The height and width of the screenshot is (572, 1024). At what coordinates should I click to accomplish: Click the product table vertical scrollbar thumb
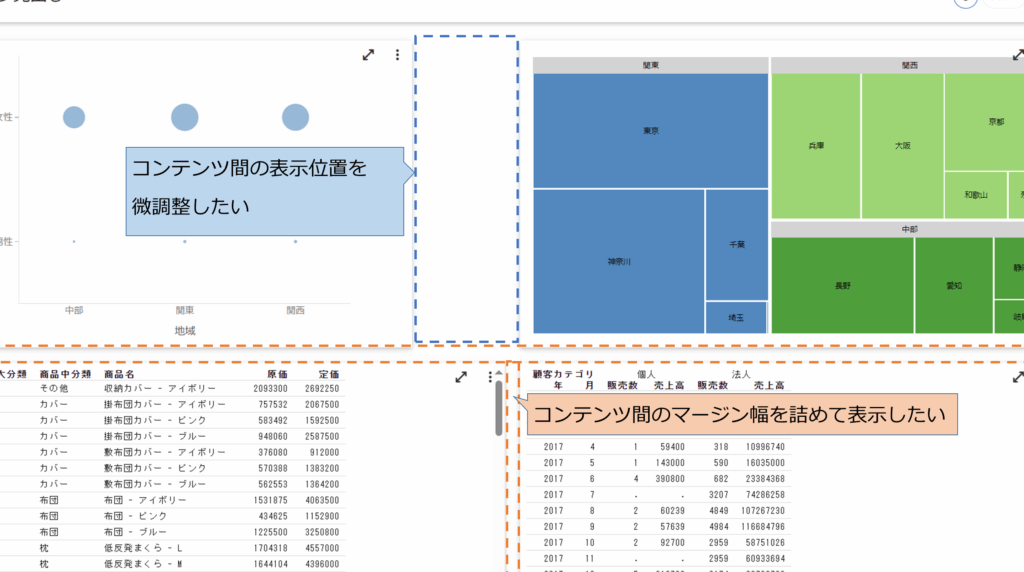(499, 408)
